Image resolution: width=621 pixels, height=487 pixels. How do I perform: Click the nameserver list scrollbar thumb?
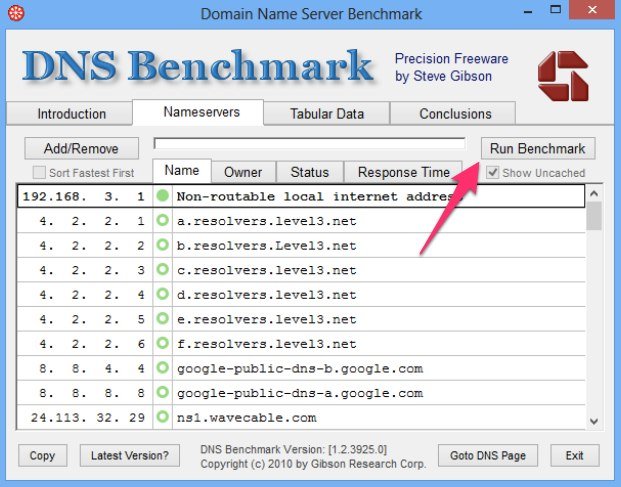pos(594,216)
